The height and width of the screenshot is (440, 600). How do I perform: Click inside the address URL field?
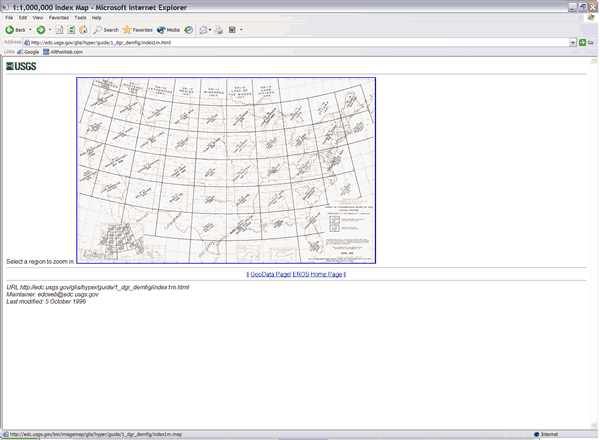pyautogui.click(x=300, y=42)
